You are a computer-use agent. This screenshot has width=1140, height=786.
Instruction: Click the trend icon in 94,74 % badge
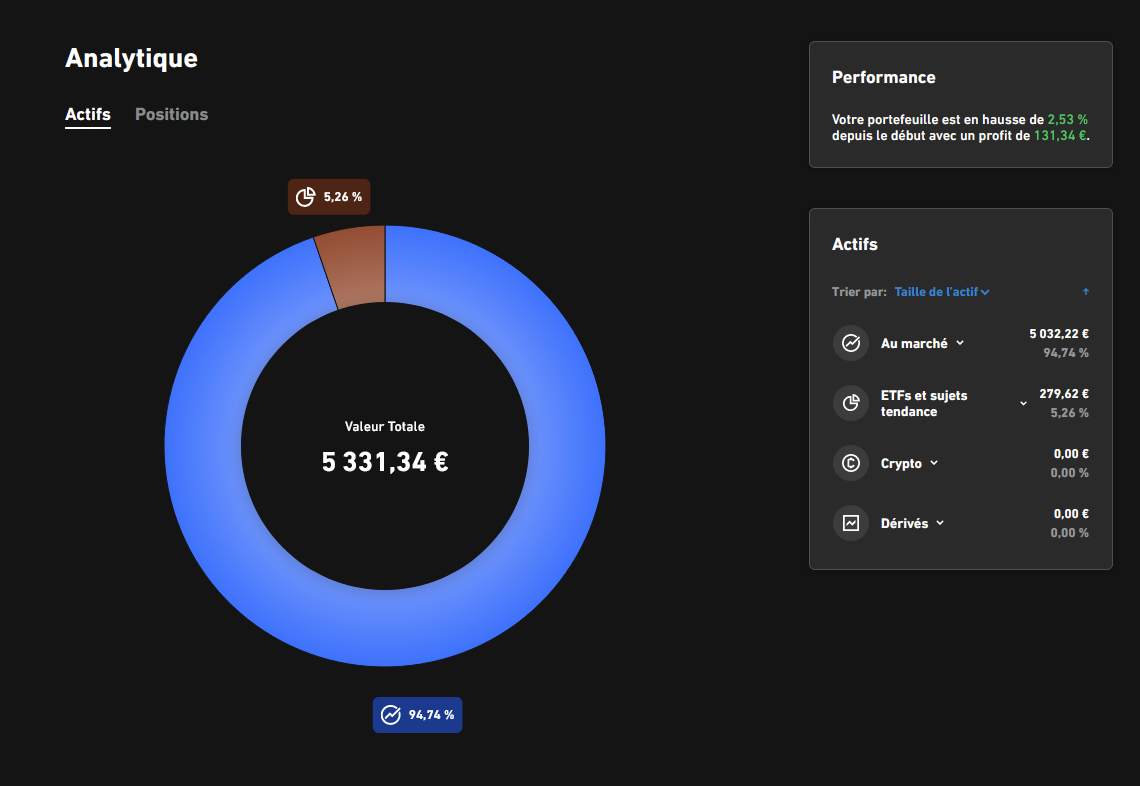coord(390,715)
